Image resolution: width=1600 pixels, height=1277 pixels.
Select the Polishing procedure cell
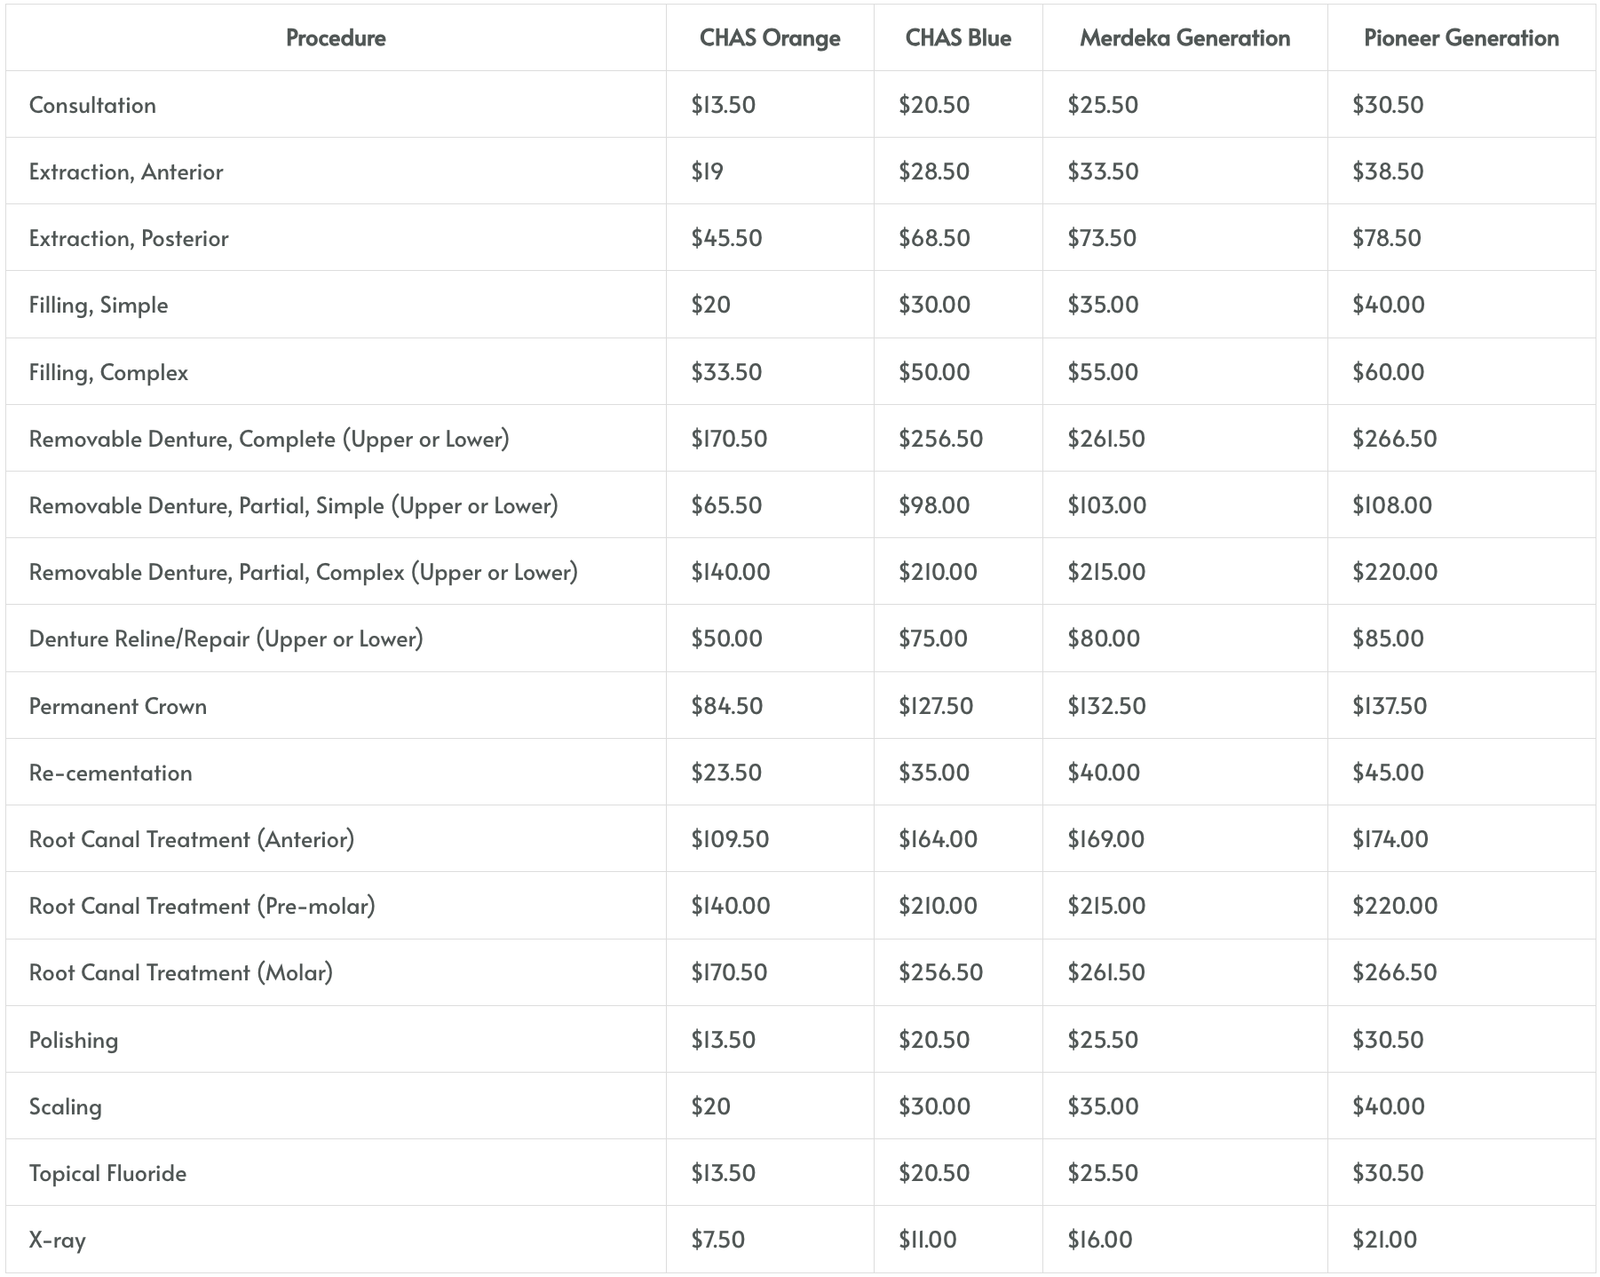tap(74, 1040)
